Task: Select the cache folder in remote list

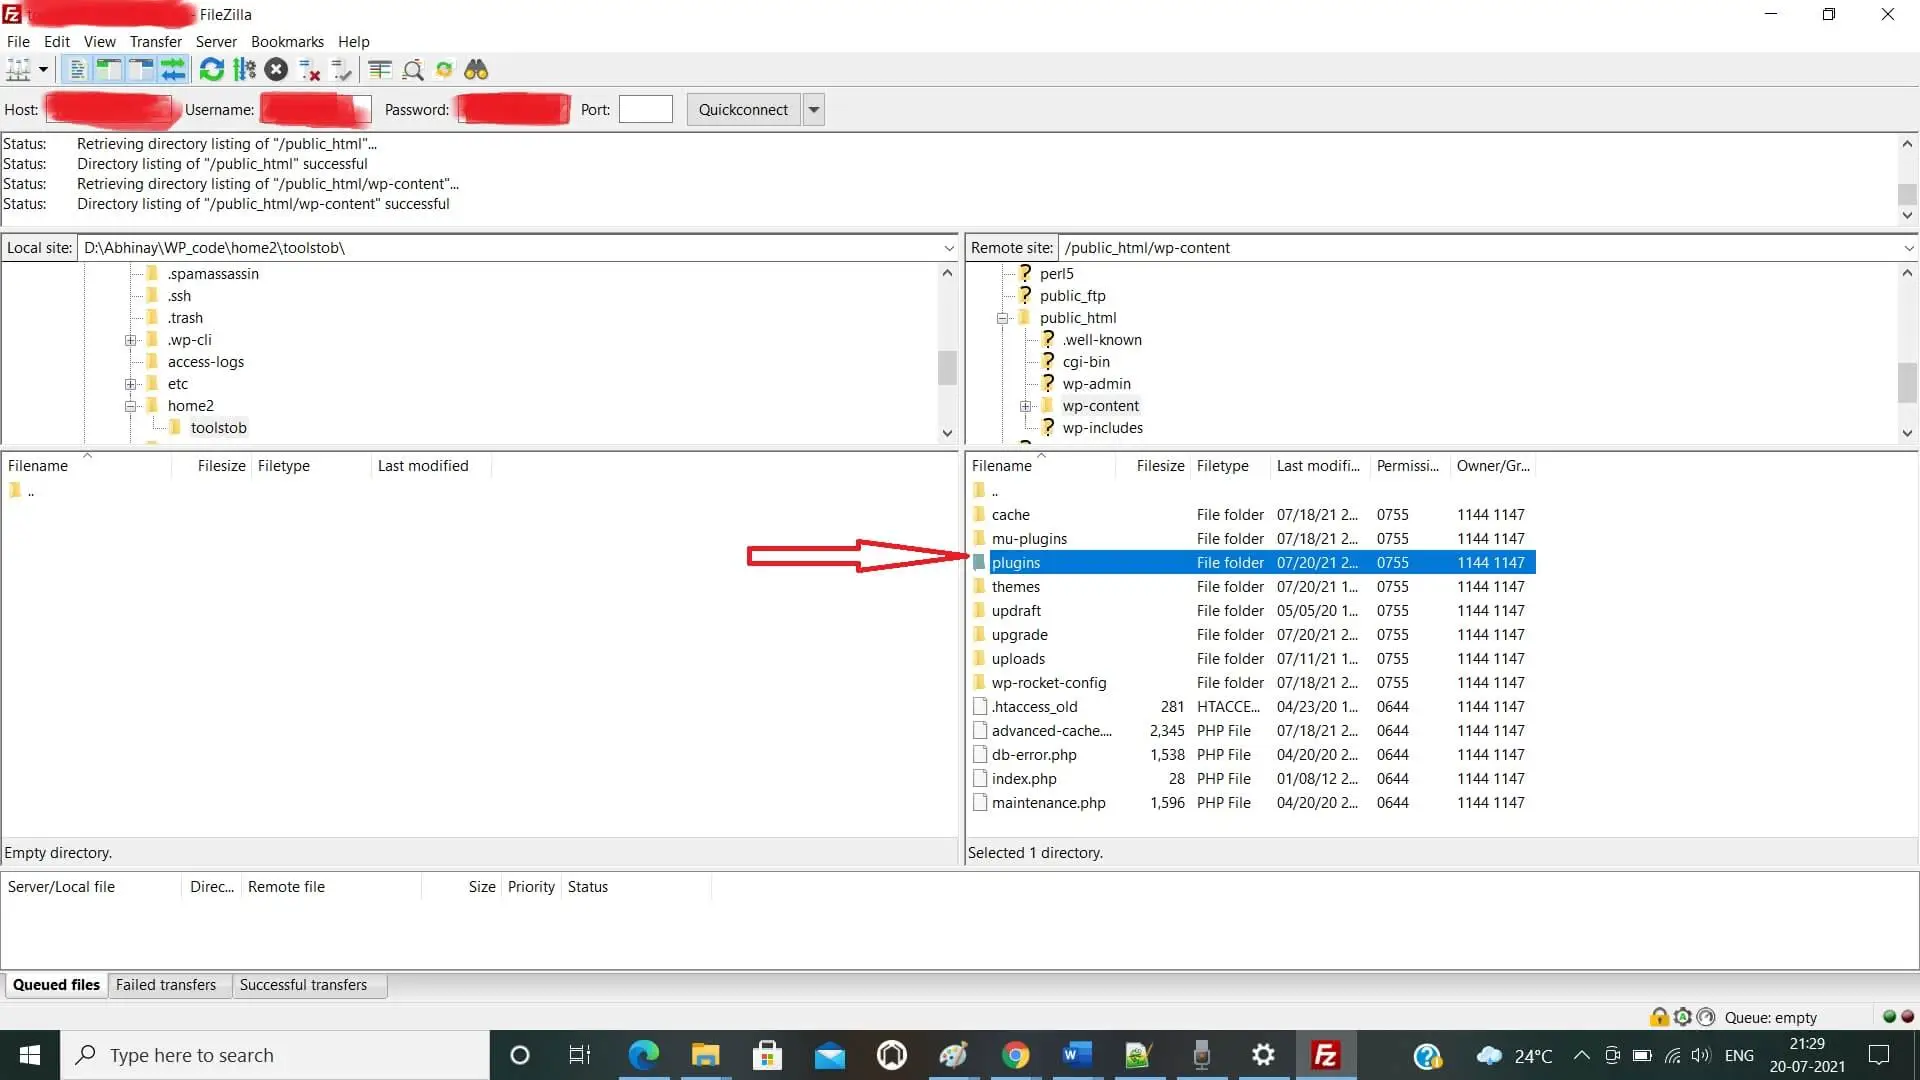Action: pos(1010,515)
